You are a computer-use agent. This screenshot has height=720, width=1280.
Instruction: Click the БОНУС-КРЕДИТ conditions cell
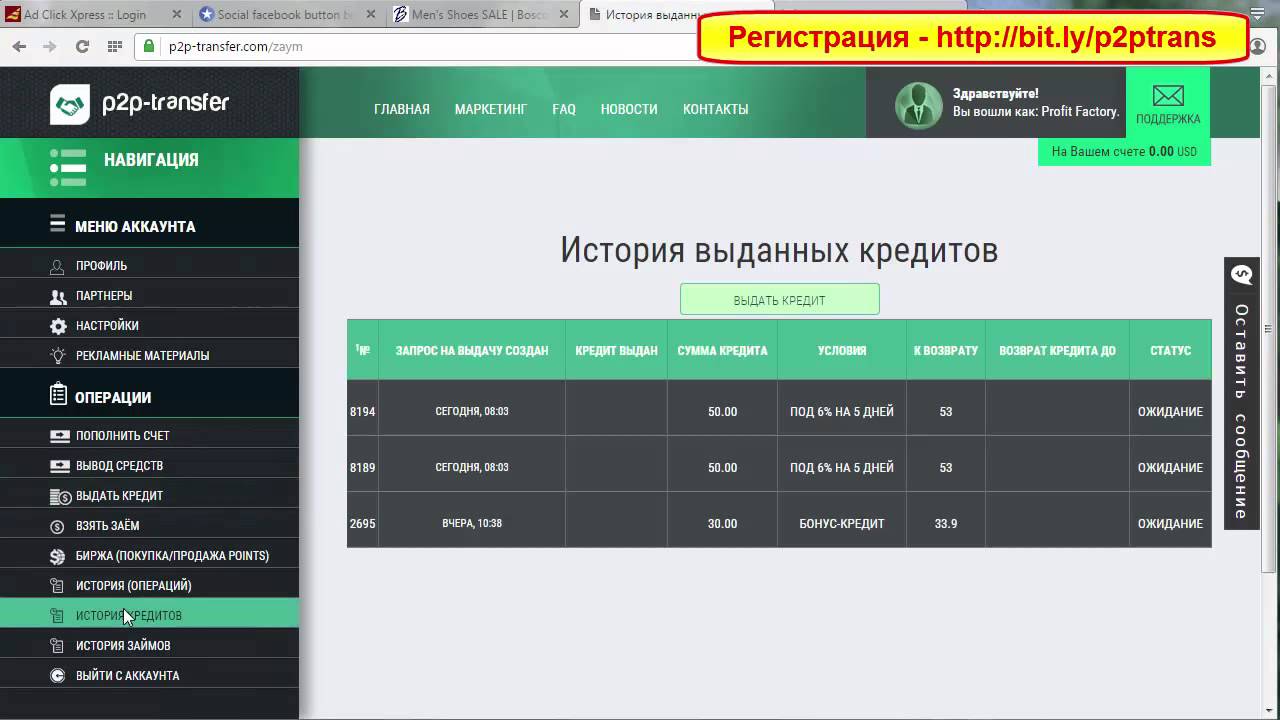pyautogui.click(x=842, y=523)
